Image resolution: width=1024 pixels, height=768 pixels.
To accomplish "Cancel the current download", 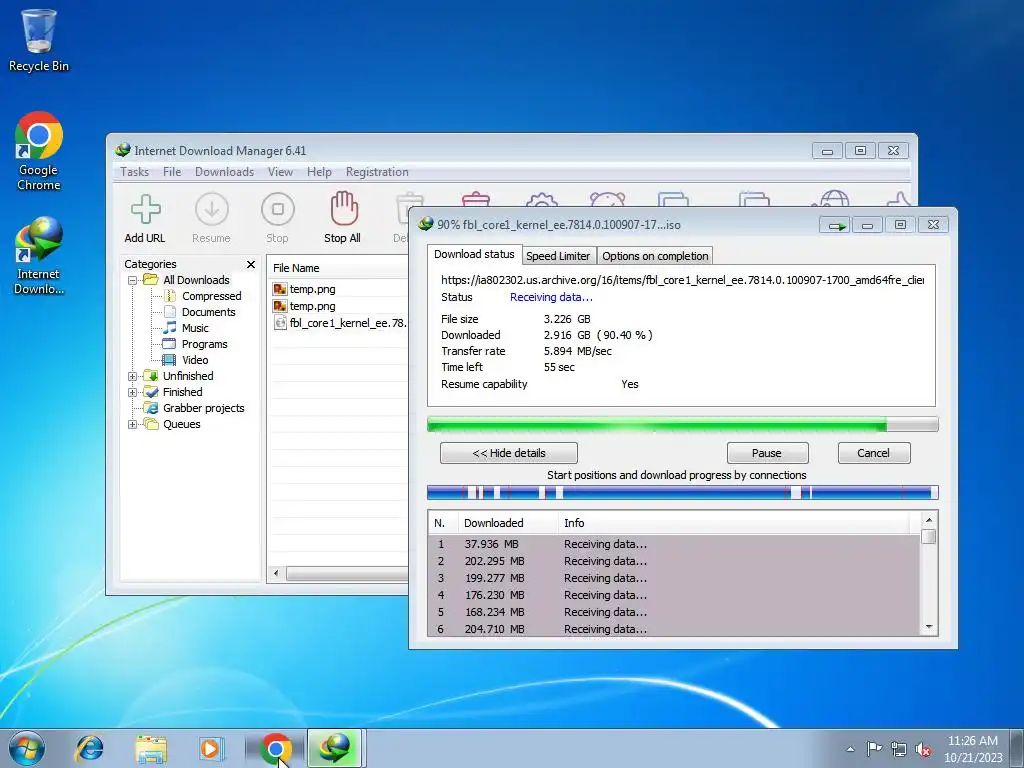I will click(874, 453).
